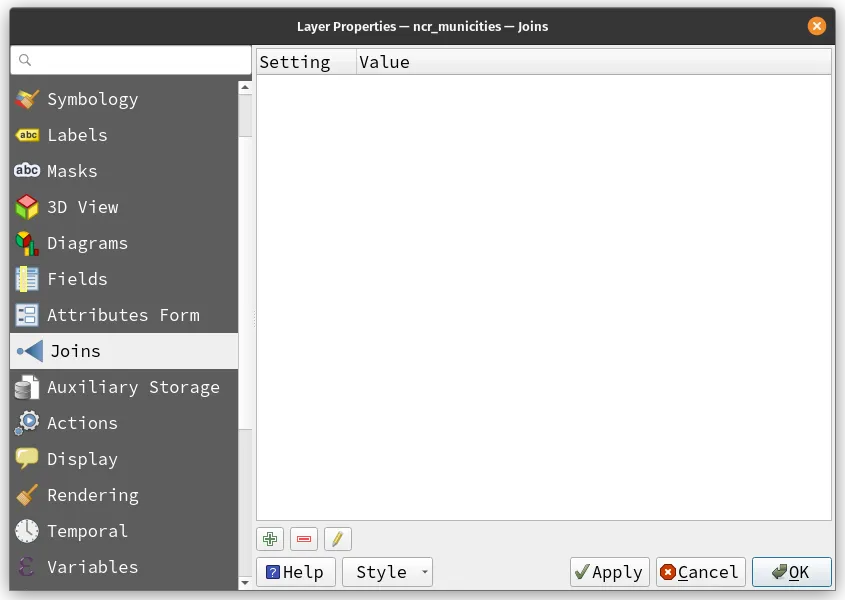845x600 pixels.
Task: Select the Diagrams chart icon
Action: (28, 242)
